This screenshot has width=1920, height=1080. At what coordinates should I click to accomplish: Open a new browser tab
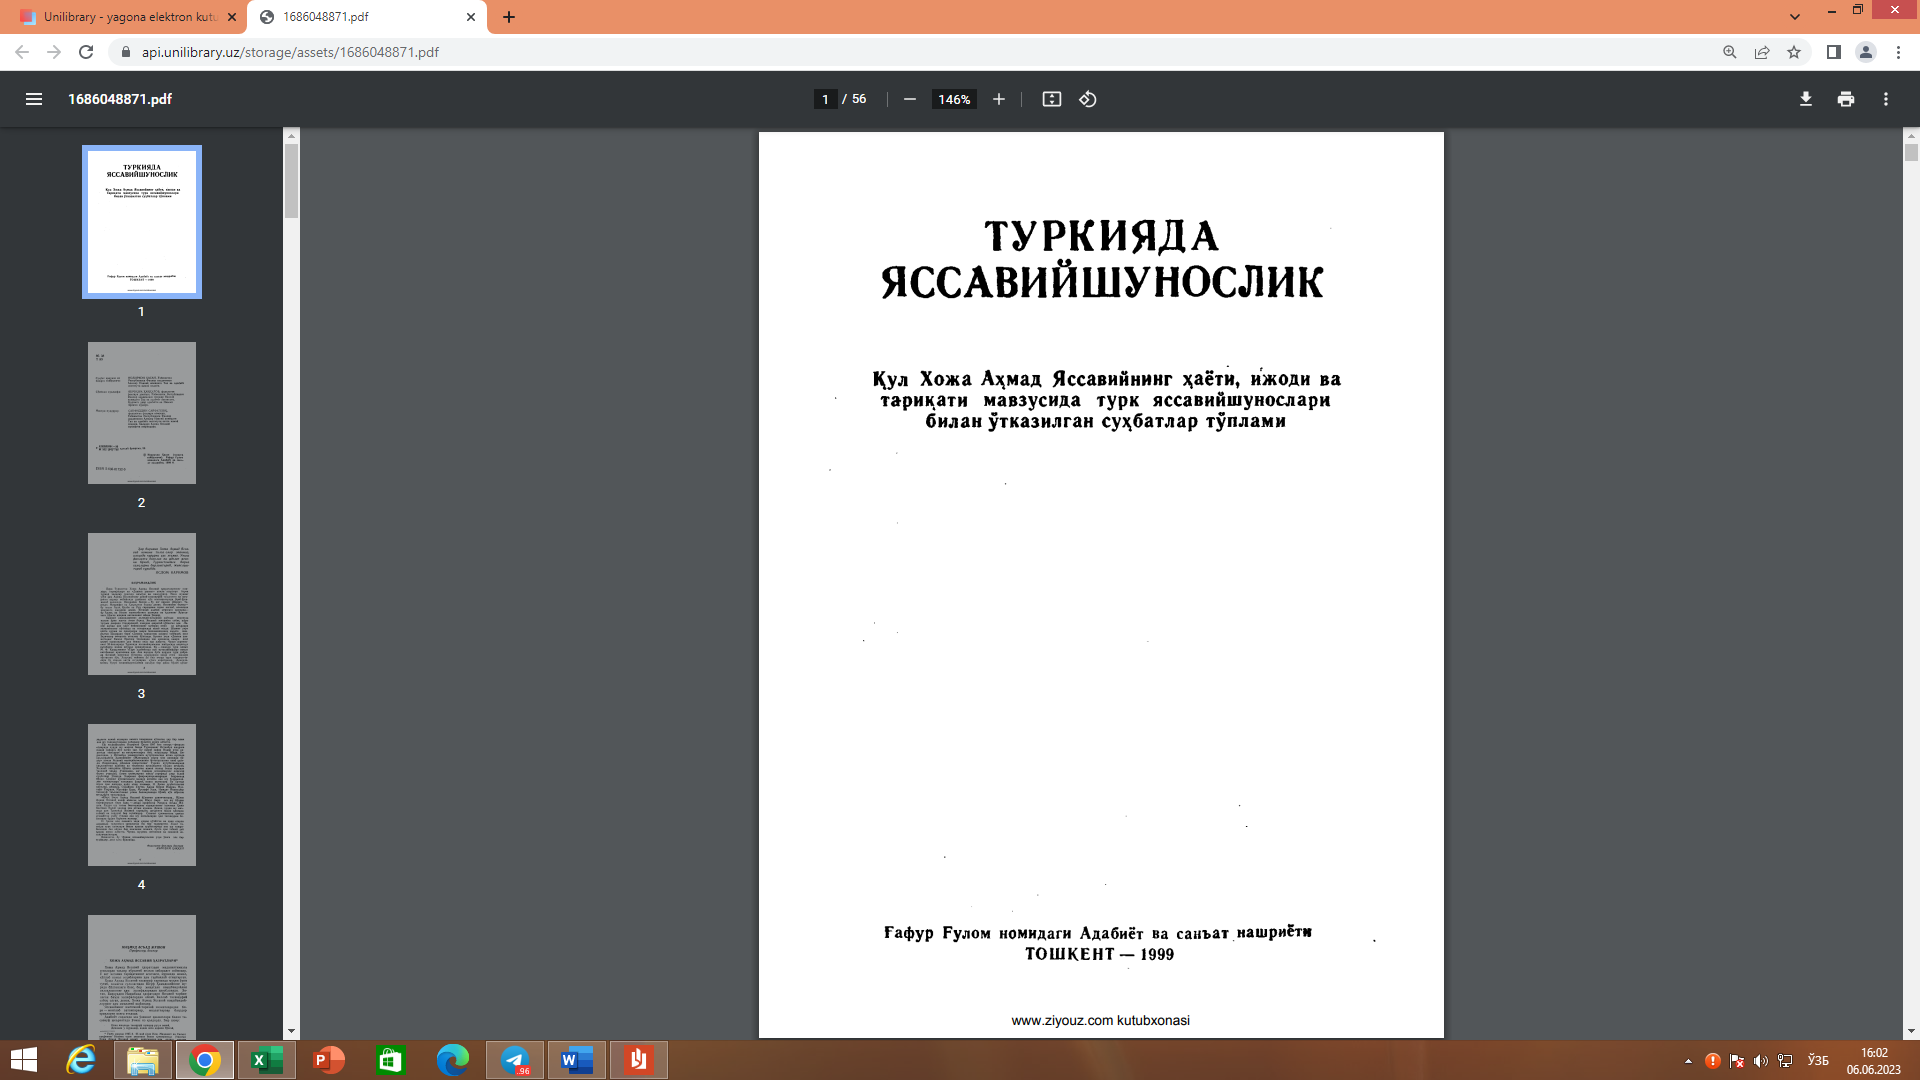click(510, 16)
